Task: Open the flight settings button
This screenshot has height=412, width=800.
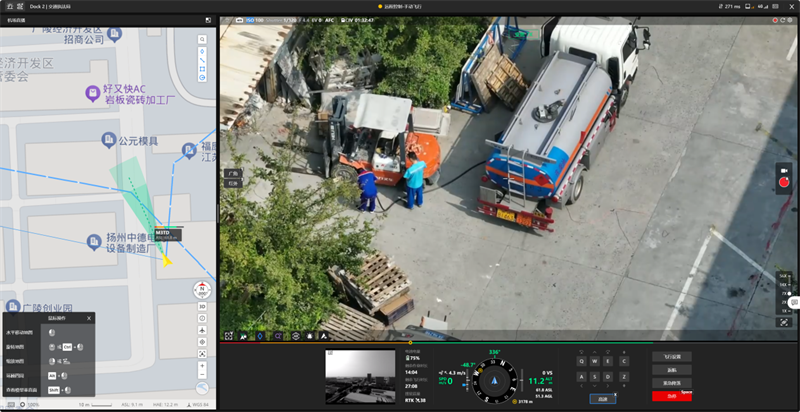Action: [x=671, y=356]
